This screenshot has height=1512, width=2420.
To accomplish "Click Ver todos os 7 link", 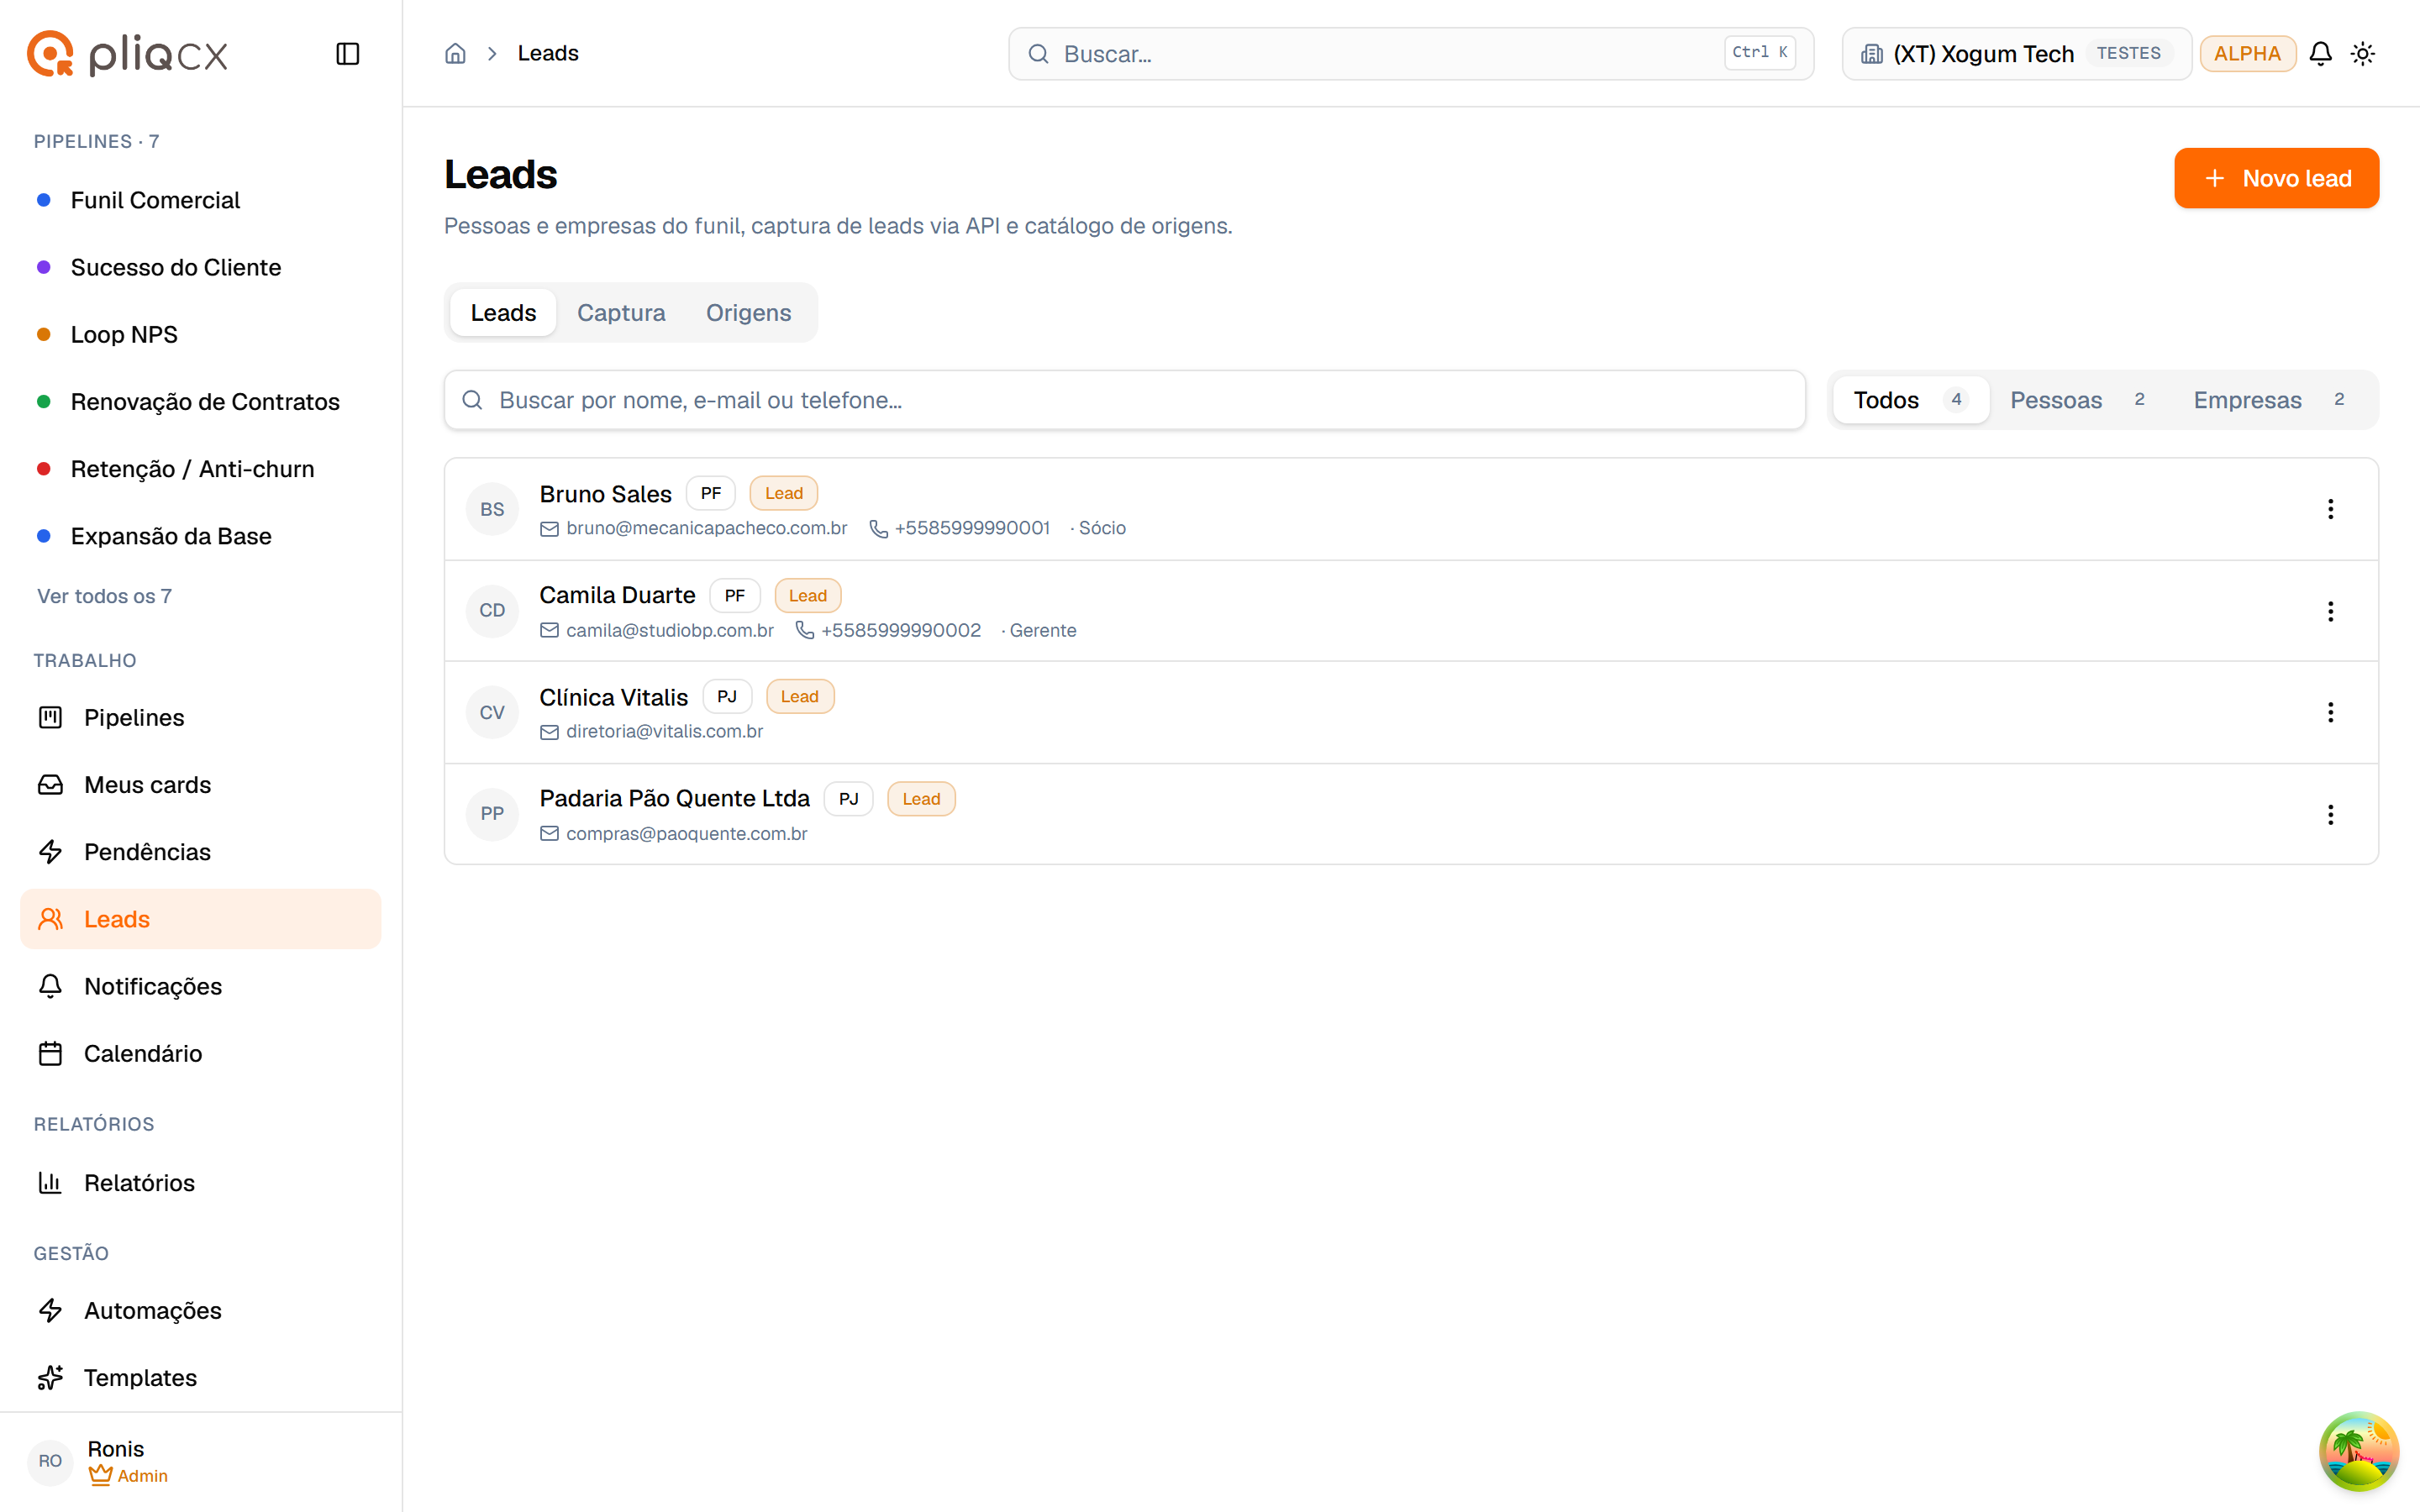I will click(x=104, y=596).
